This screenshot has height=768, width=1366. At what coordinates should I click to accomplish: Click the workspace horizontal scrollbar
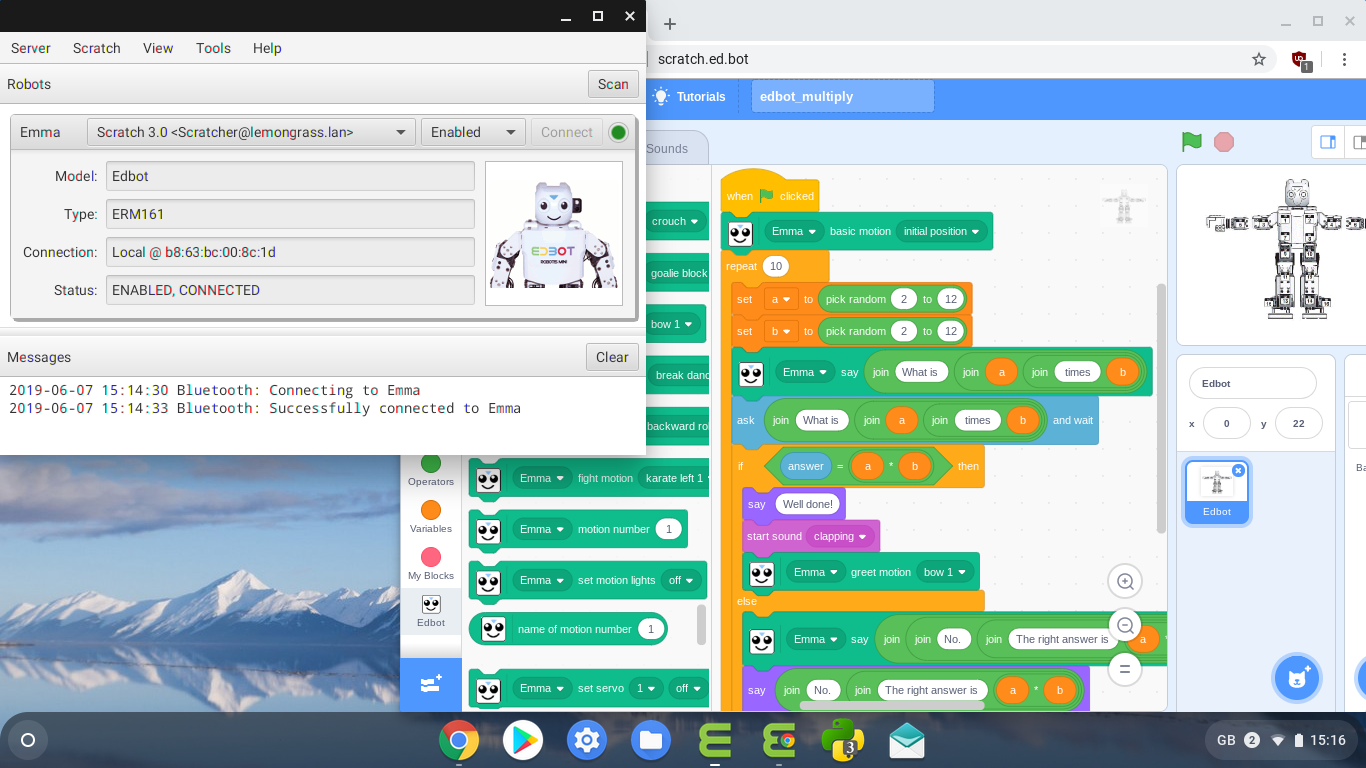[x=891, y=705]
